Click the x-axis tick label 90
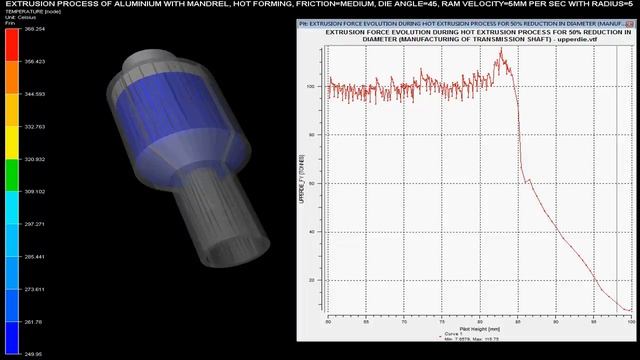 pos(556,322)
